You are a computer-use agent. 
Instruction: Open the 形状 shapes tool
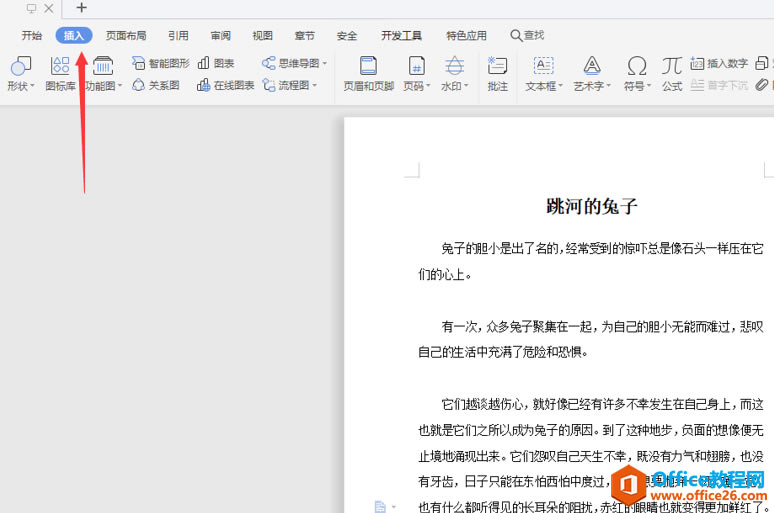21,74
